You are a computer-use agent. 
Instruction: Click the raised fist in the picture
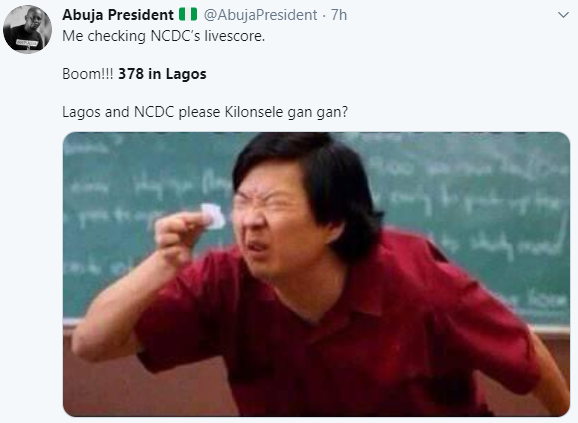pyautogui.click(x=179, y=238)
